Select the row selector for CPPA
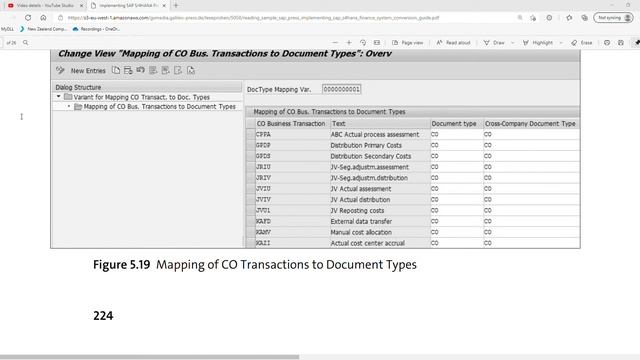Image resolution: width=640 pixels, height=360 pixels. click(250, 134)
